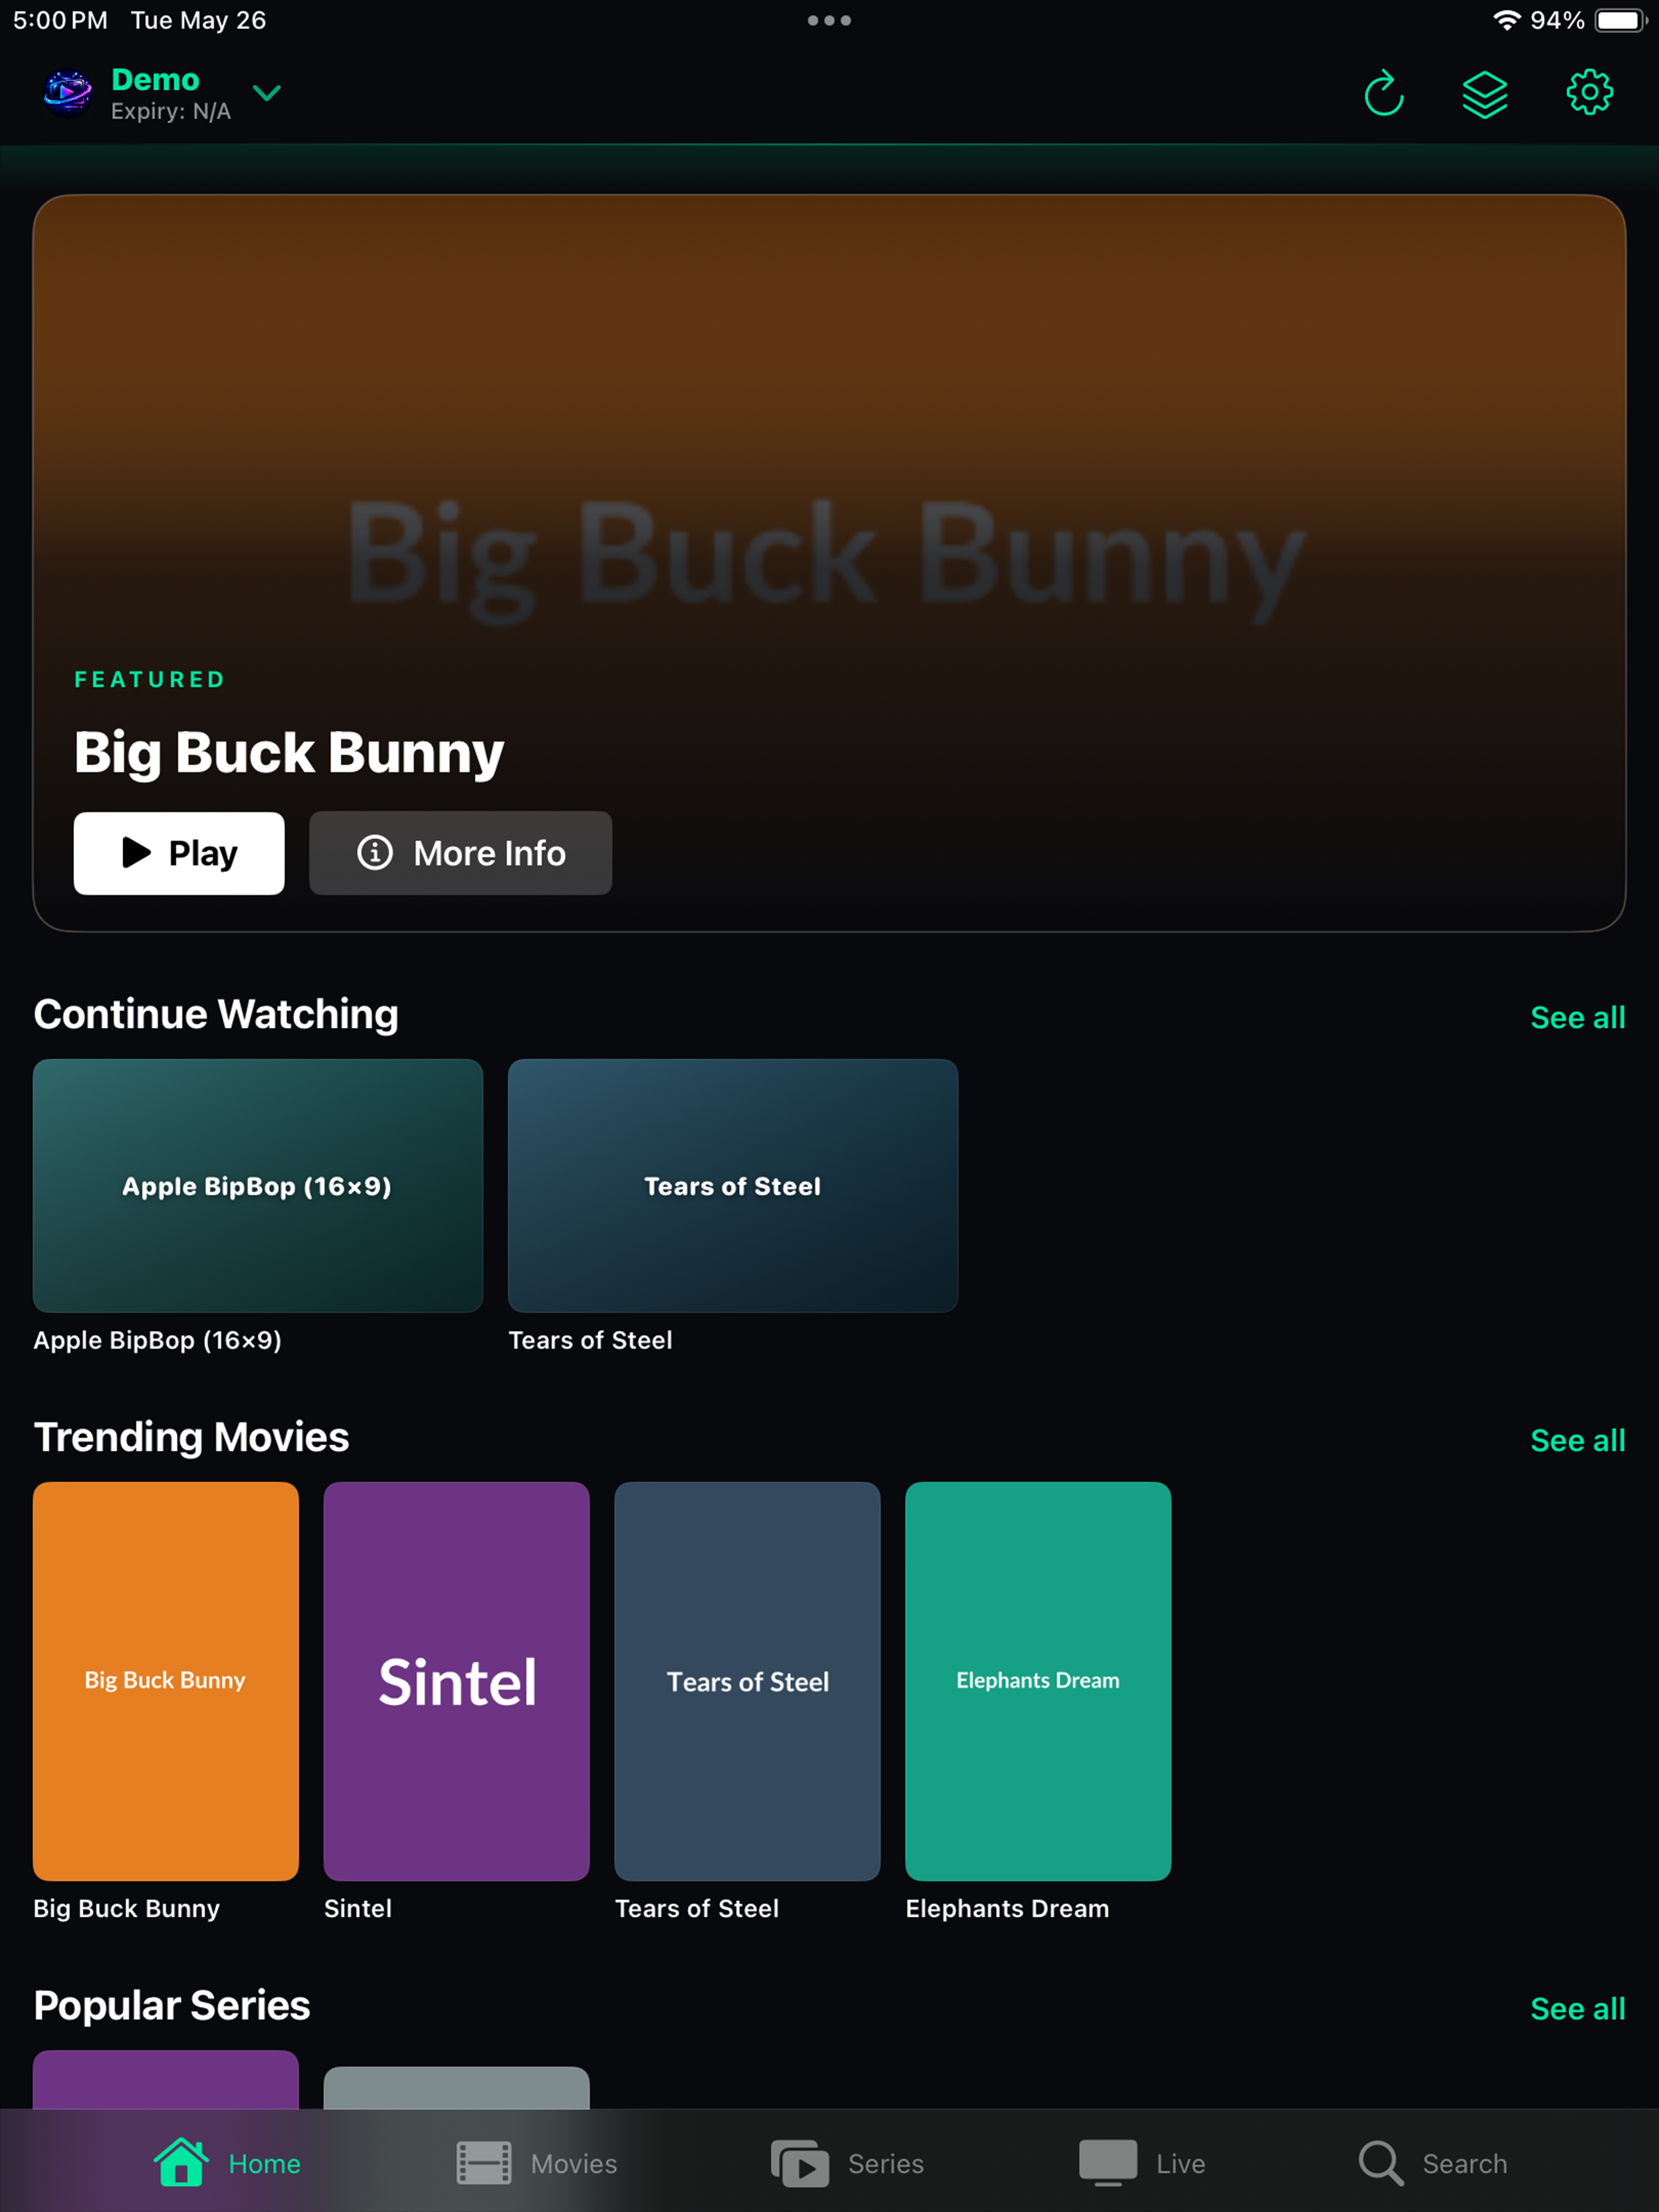Tap Tears of Steel caption under Trending Movies
1659x2212 pixels.
[x=697, y=1908]
